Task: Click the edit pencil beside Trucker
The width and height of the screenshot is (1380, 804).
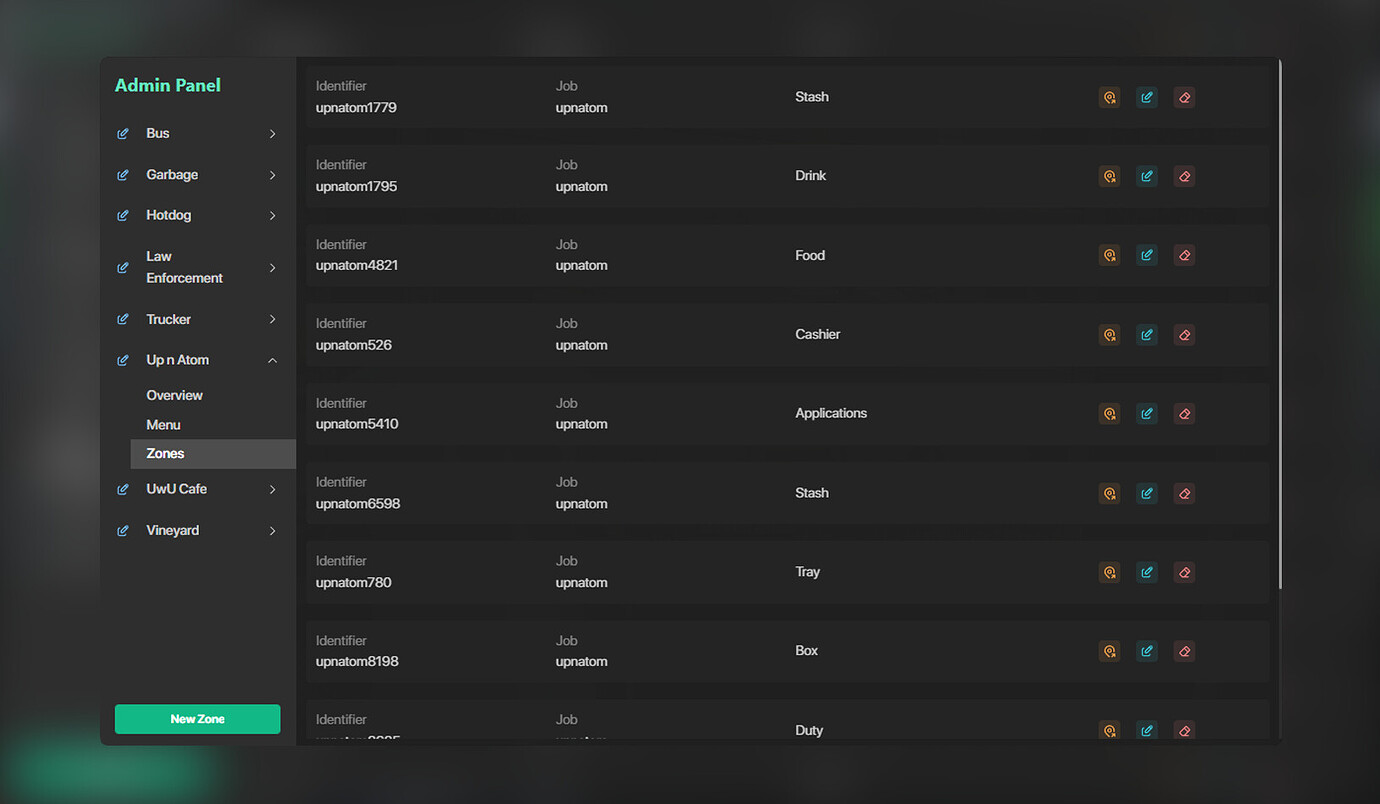Action: pos(122,319)
